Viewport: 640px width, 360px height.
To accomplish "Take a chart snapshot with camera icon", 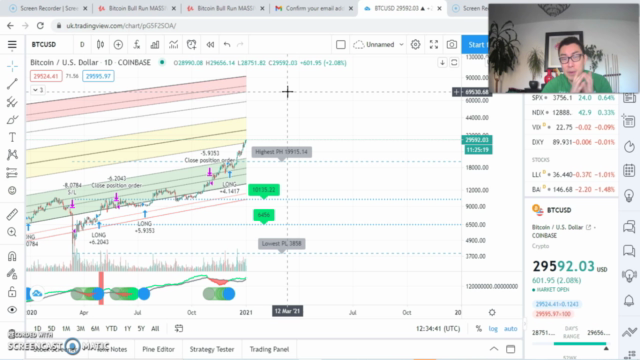I will (451, 44).
